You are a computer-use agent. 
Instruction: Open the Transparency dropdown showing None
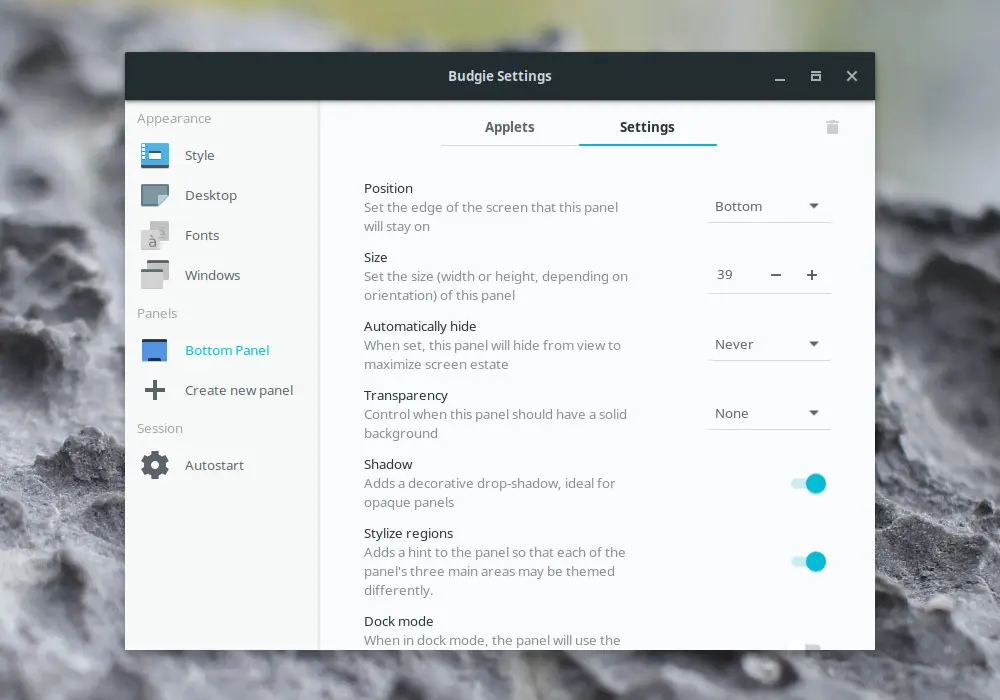768,413
